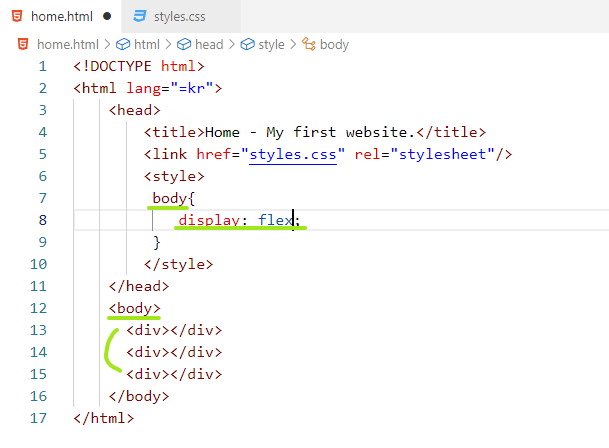
Task: Click the chevron between html and head
Action: pos(168,44)
